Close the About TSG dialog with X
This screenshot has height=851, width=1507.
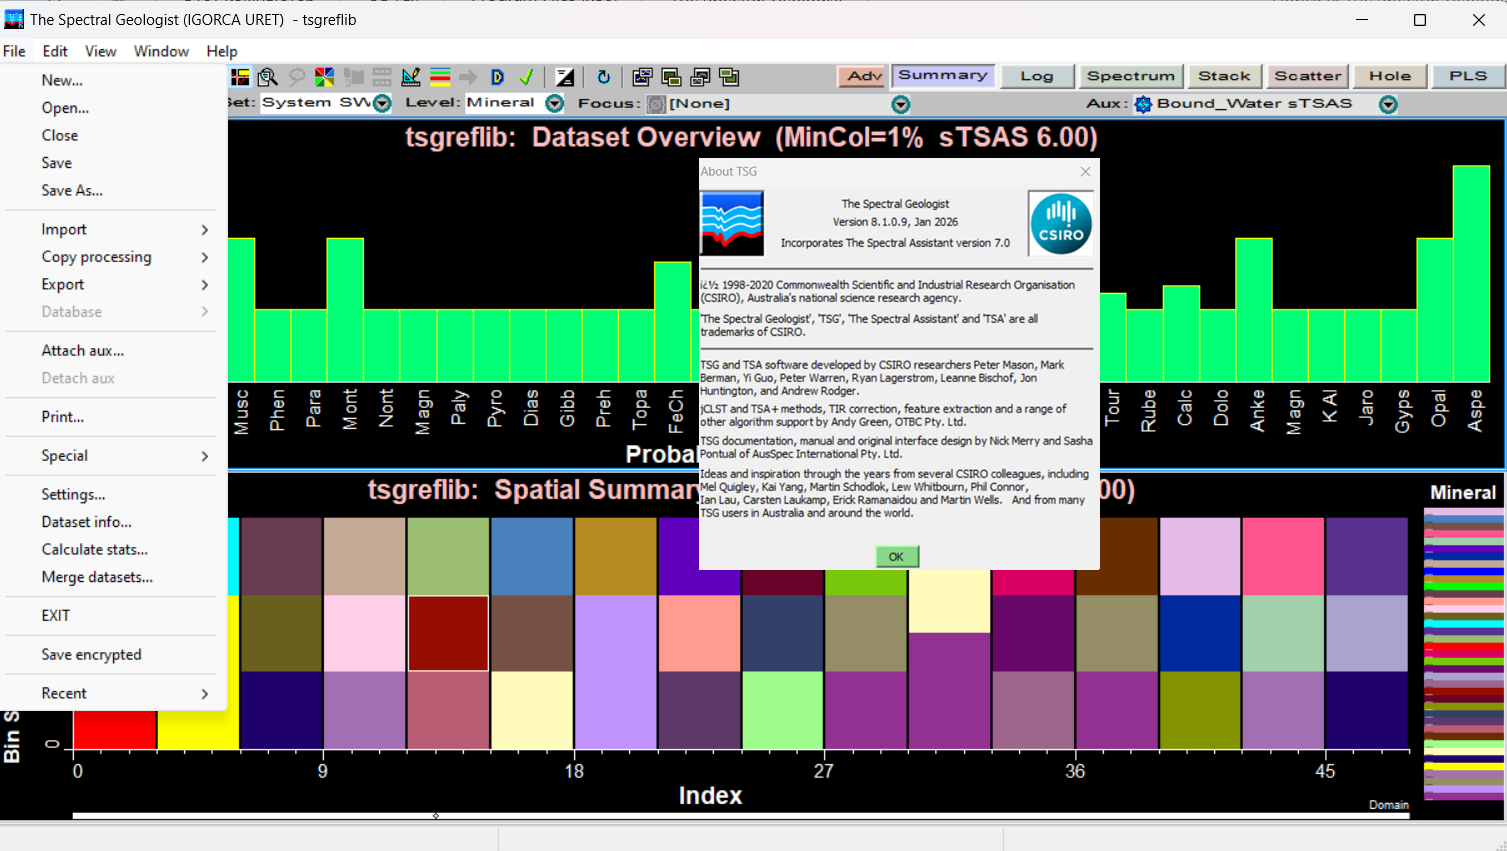click(1085, 172)
